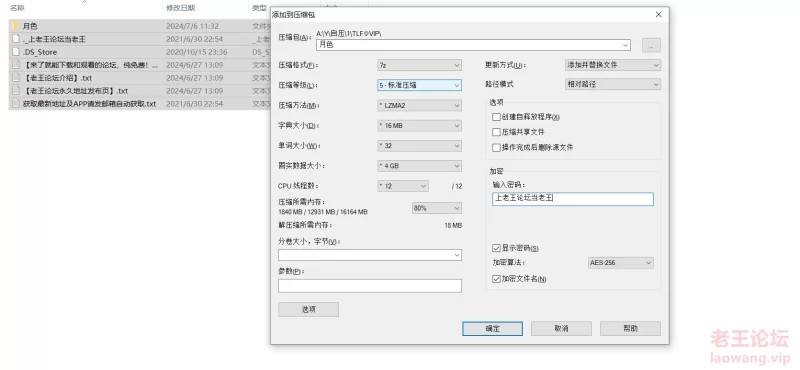Click the file icon beside 【老王论坛介绍】.txt

(x=15, y=78)
